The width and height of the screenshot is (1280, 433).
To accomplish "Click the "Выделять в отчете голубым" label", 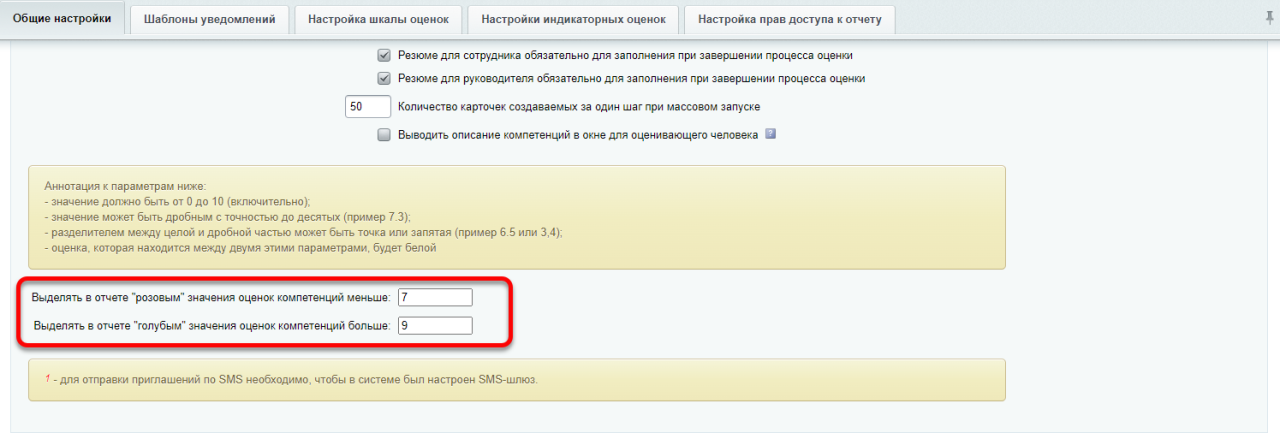I will (x=212, y=326).
